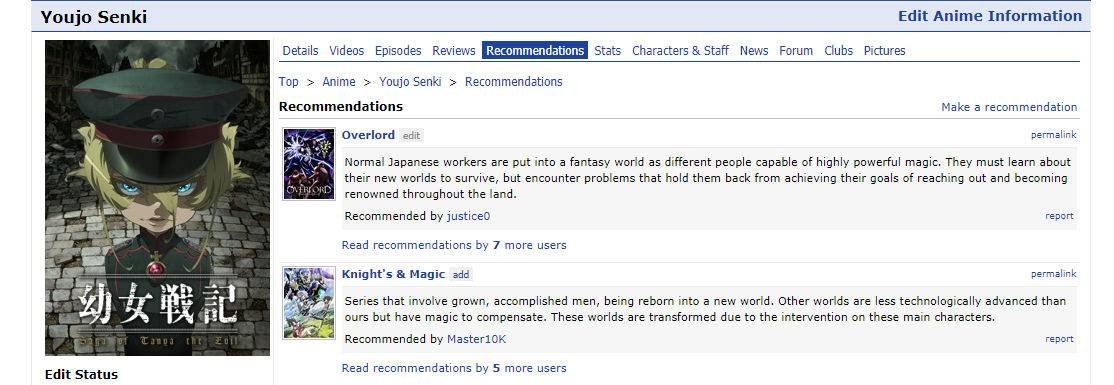Click the edit button next to Overlord
This screenshot has height=385, width=1114.
(x=411, y=135)
